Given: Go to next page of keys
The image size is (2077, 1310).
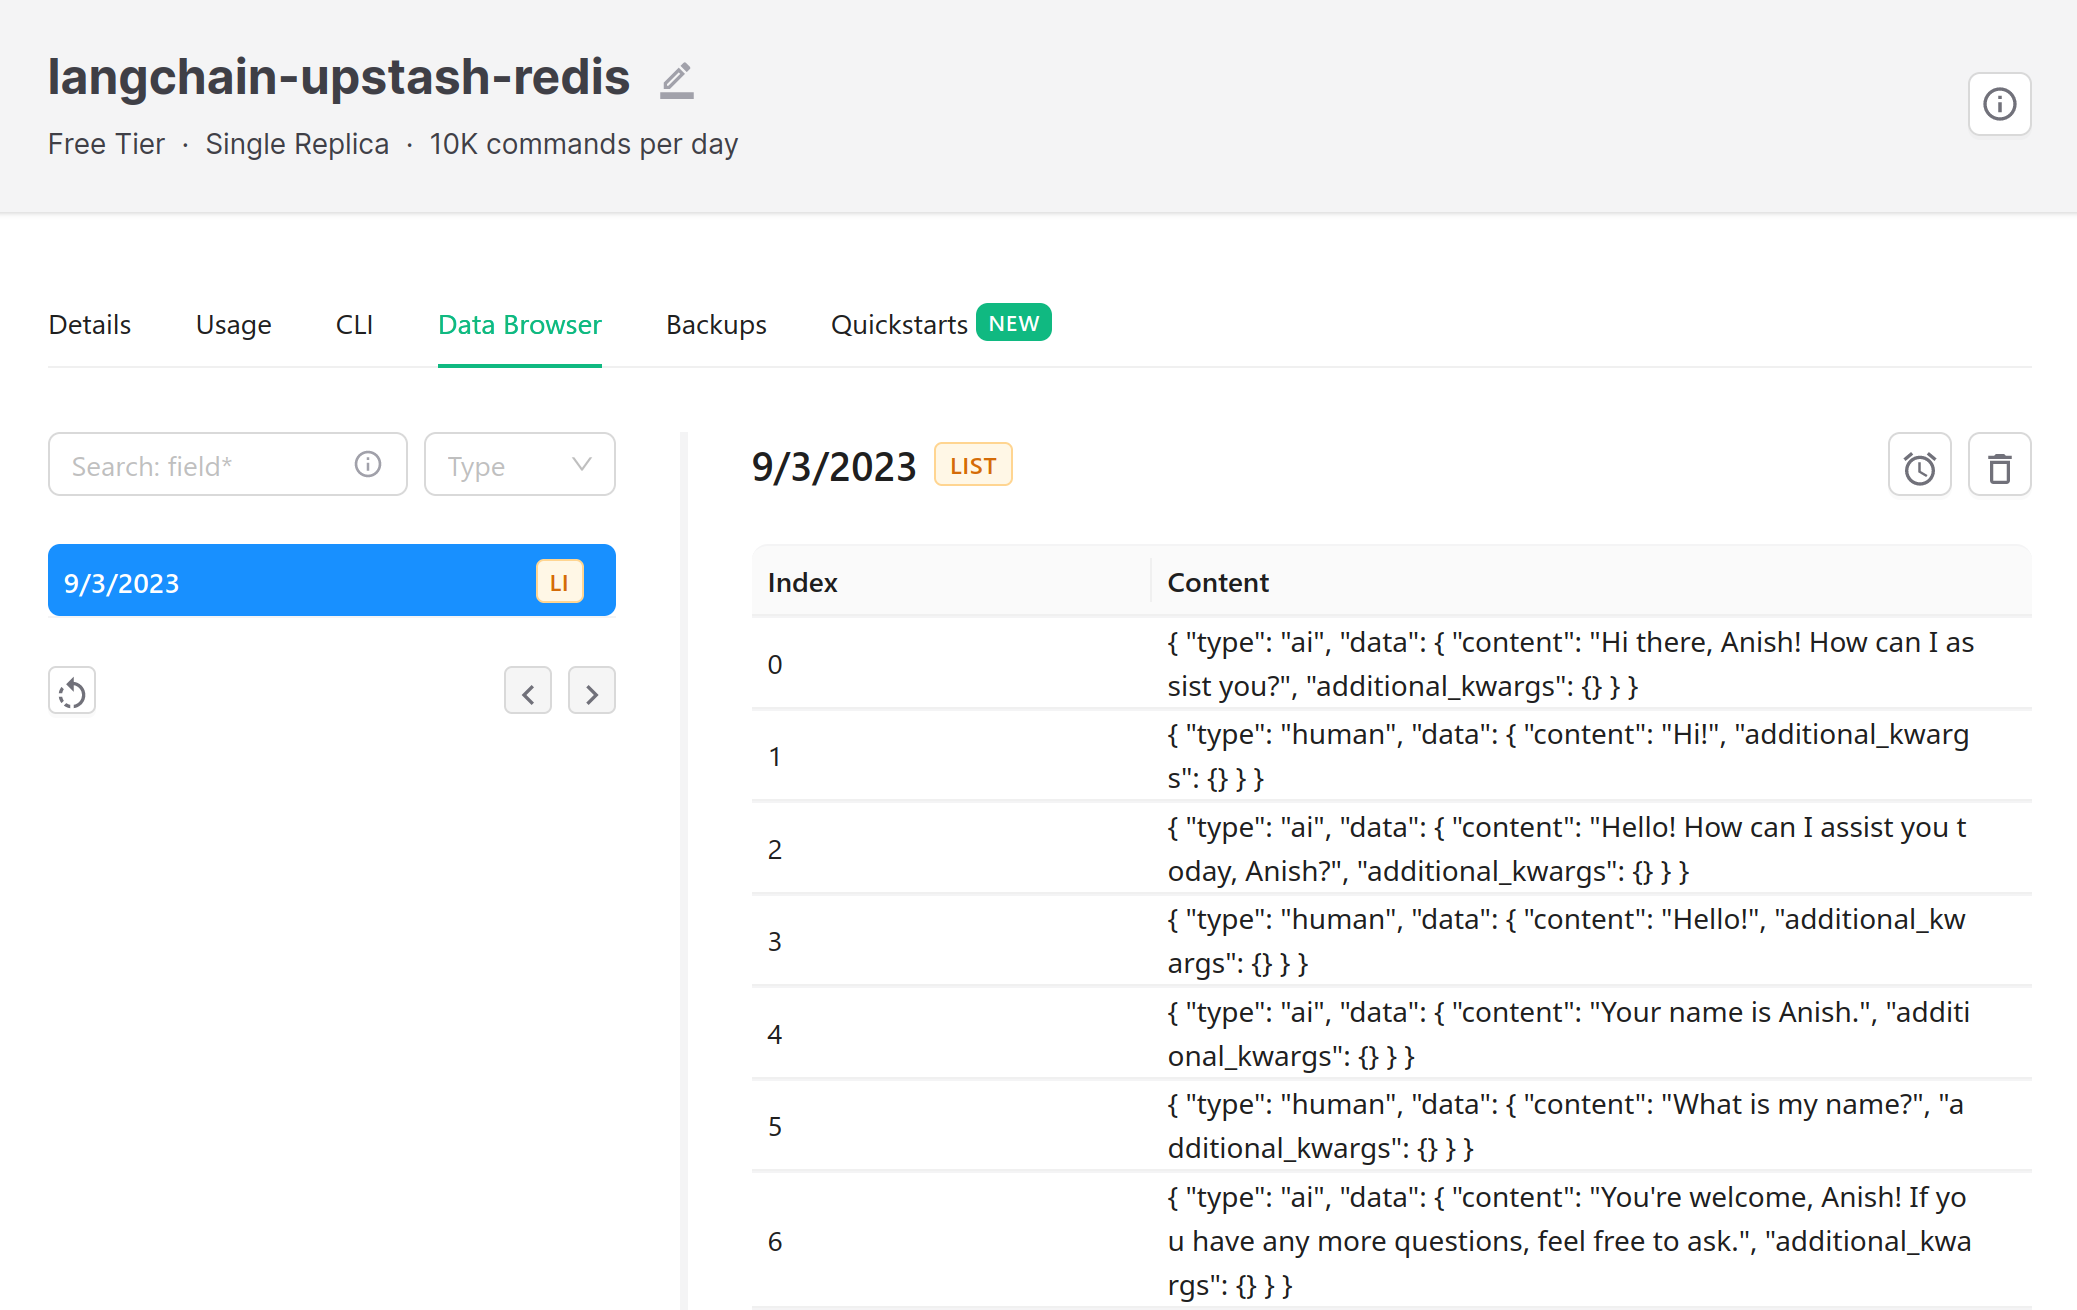Looking at the screenshot, I should coord(591,692).
